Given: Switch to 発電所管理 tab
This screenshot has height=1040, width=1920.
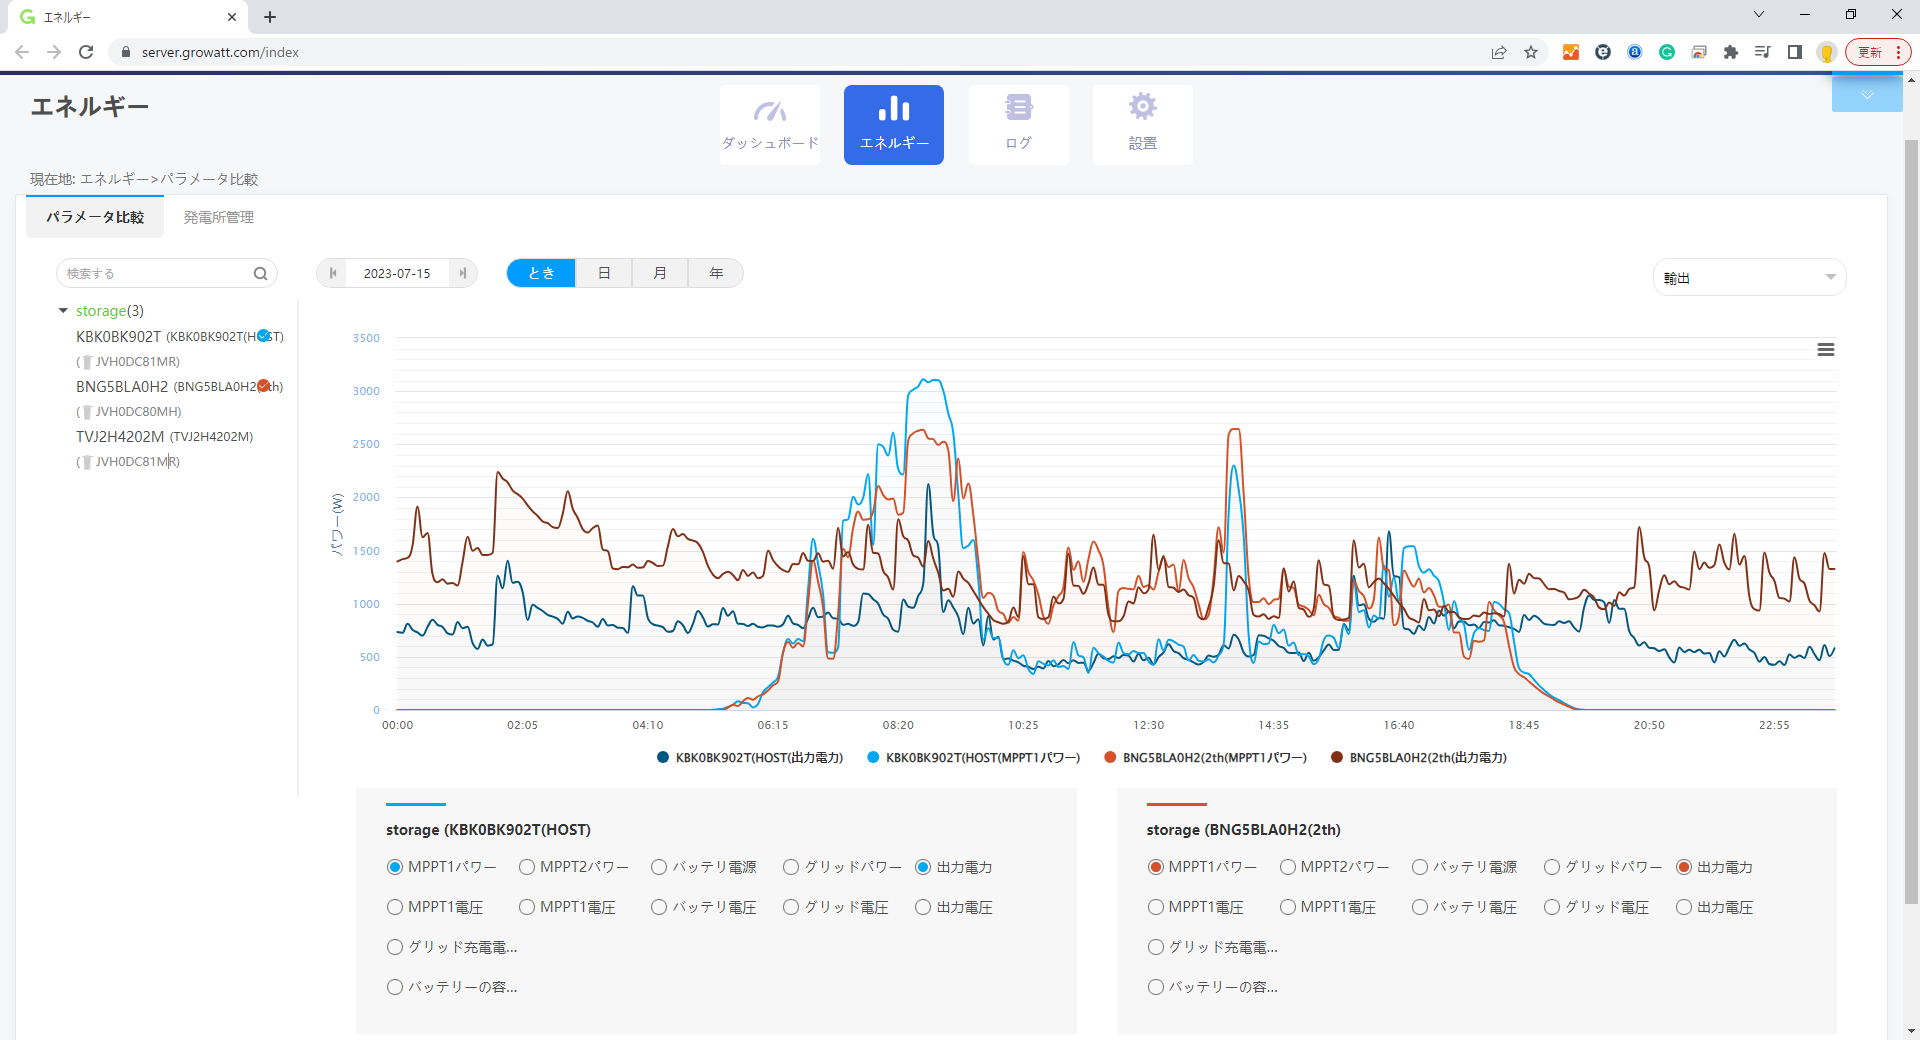Looking at the screenshot, I should pyautogui.click(x=218, y=217).
